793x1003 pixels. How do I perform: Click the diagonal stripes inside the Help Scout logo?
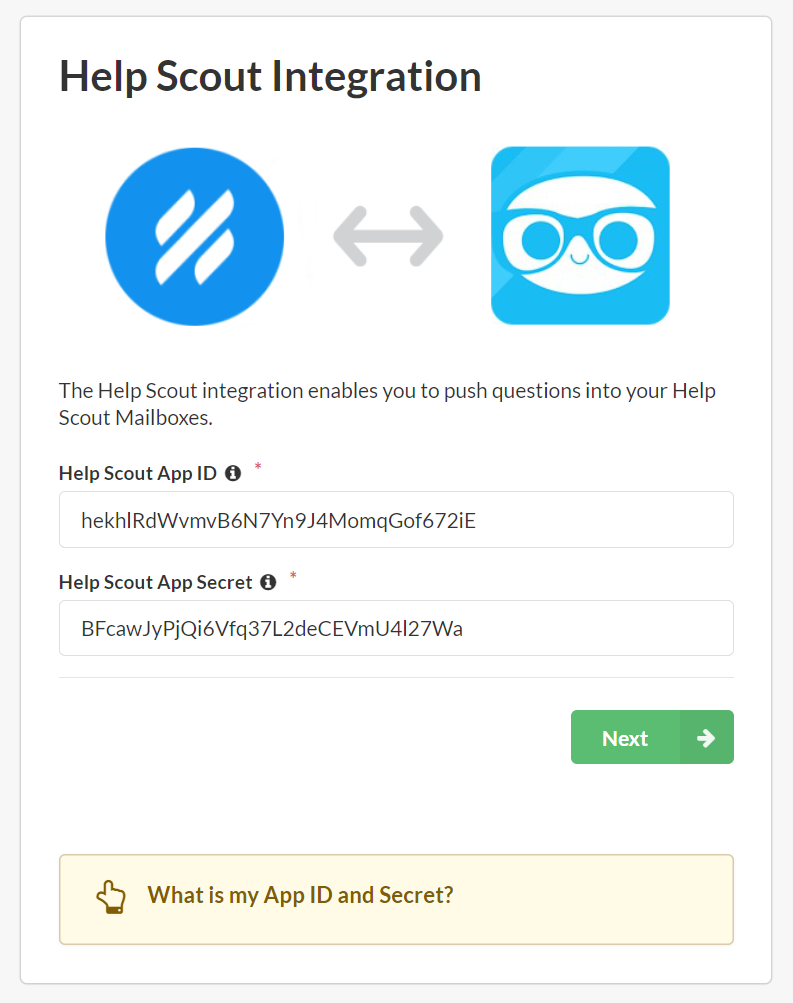(194, 236)
